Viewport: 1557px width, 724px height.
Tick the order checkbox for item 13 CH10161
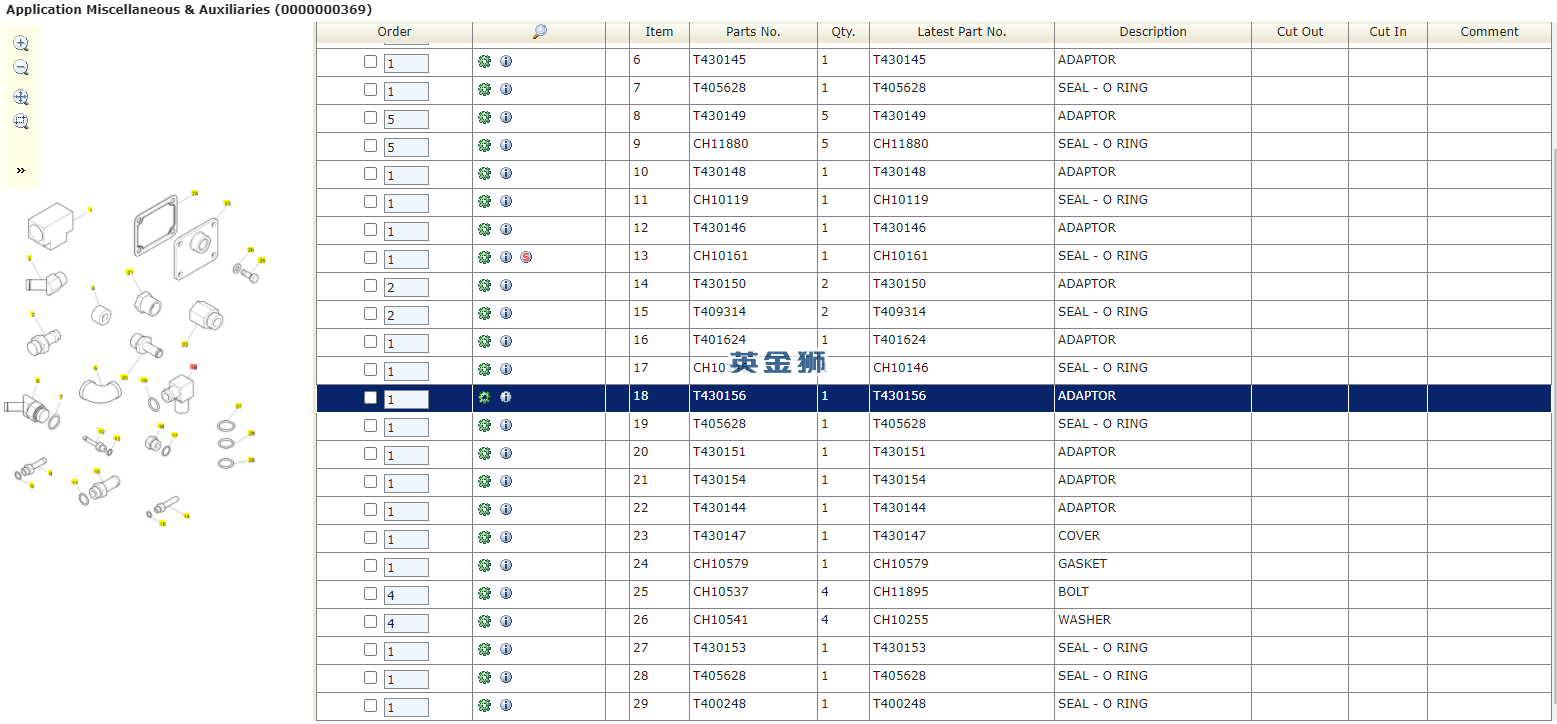[x=370, y=257]
